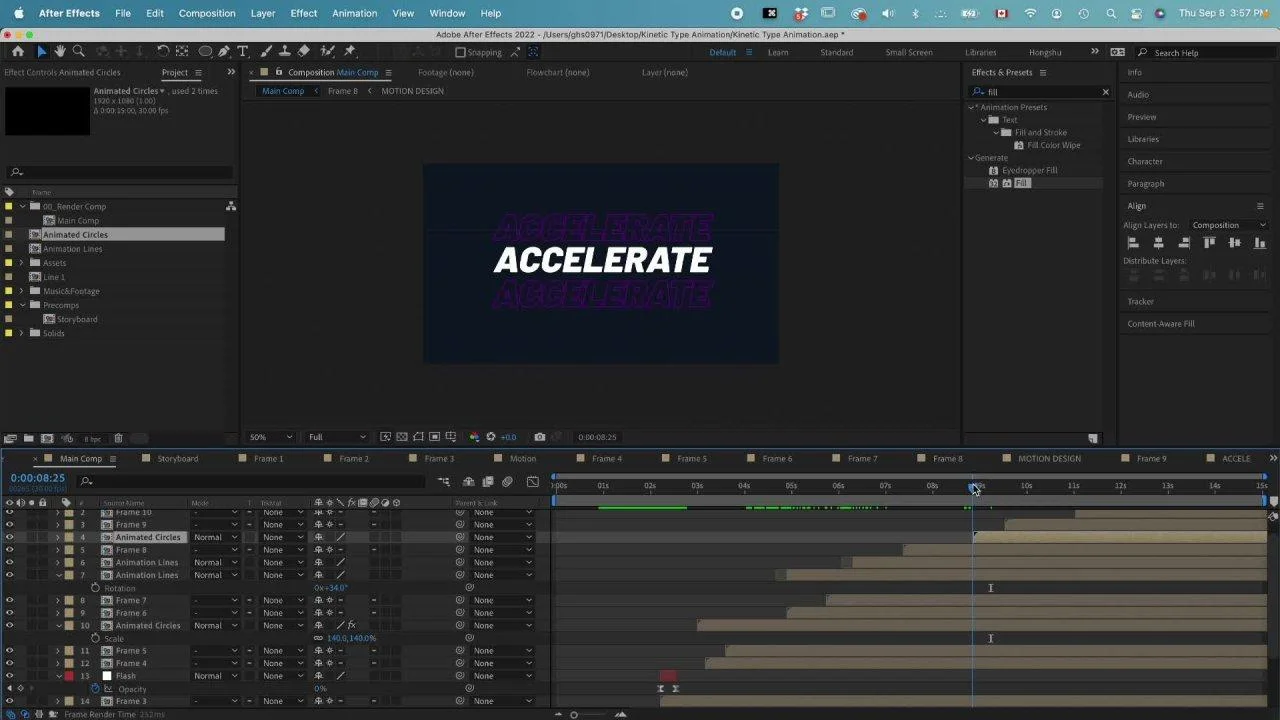Click the motion blur icon in timeline
The image size is (1280, 720).
click(508, 481)
